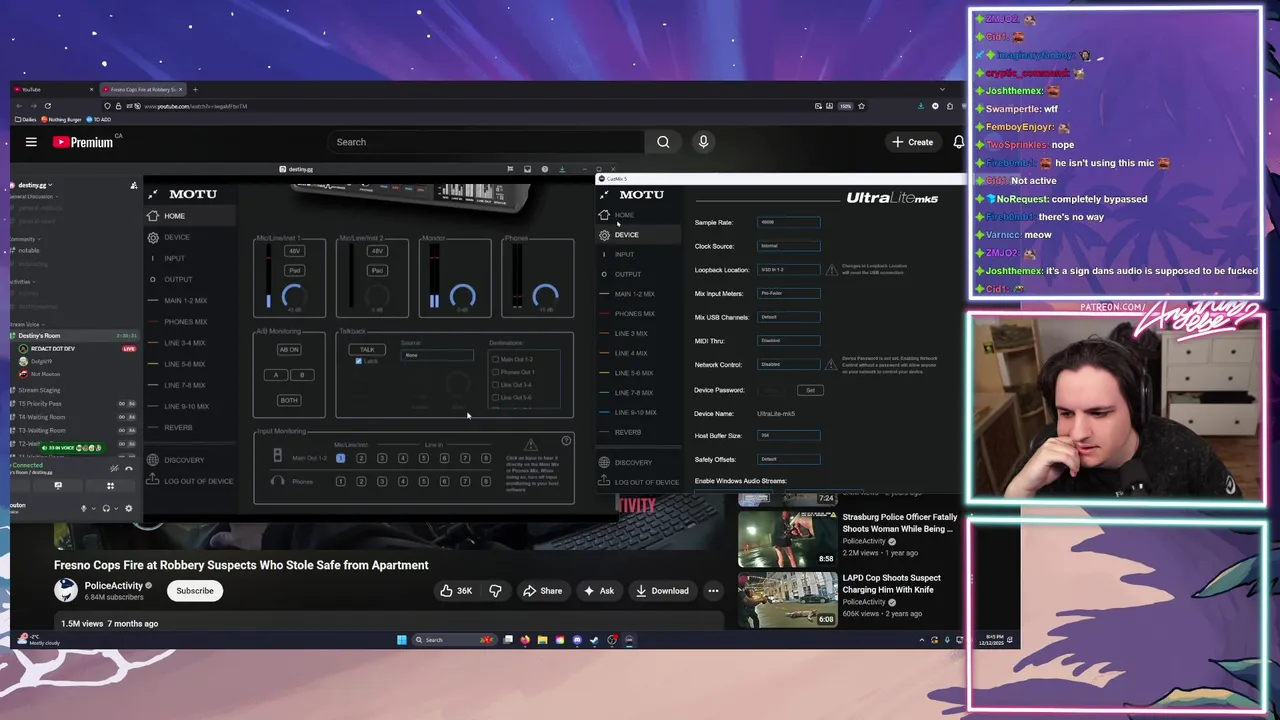
Task: Open MIDI Thru dropdown
Action: (x=789, y=341)
